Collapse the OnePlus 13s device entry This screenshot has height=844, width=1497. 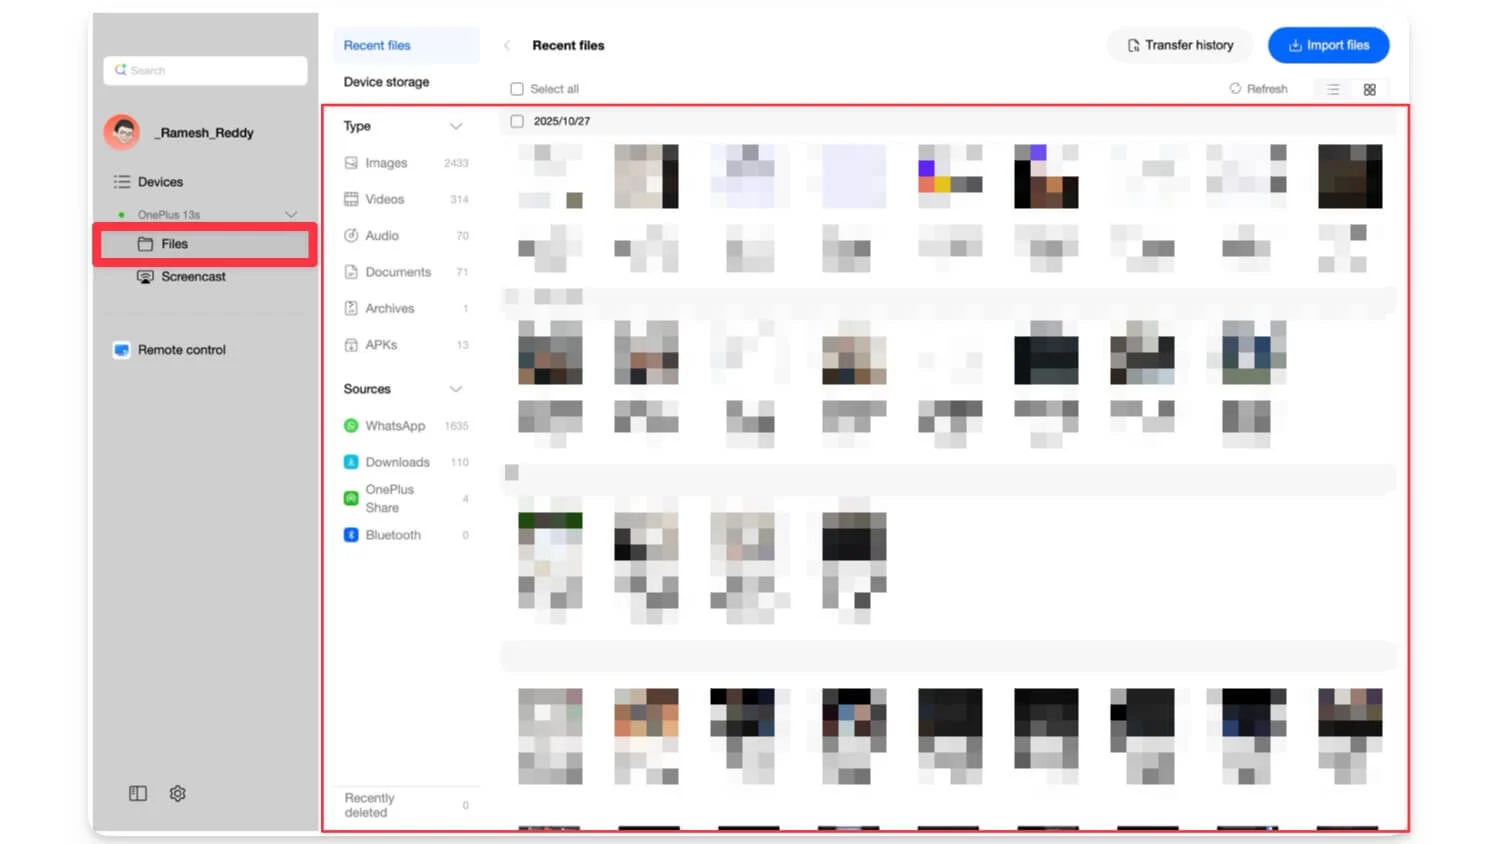(x=291, y=214)
